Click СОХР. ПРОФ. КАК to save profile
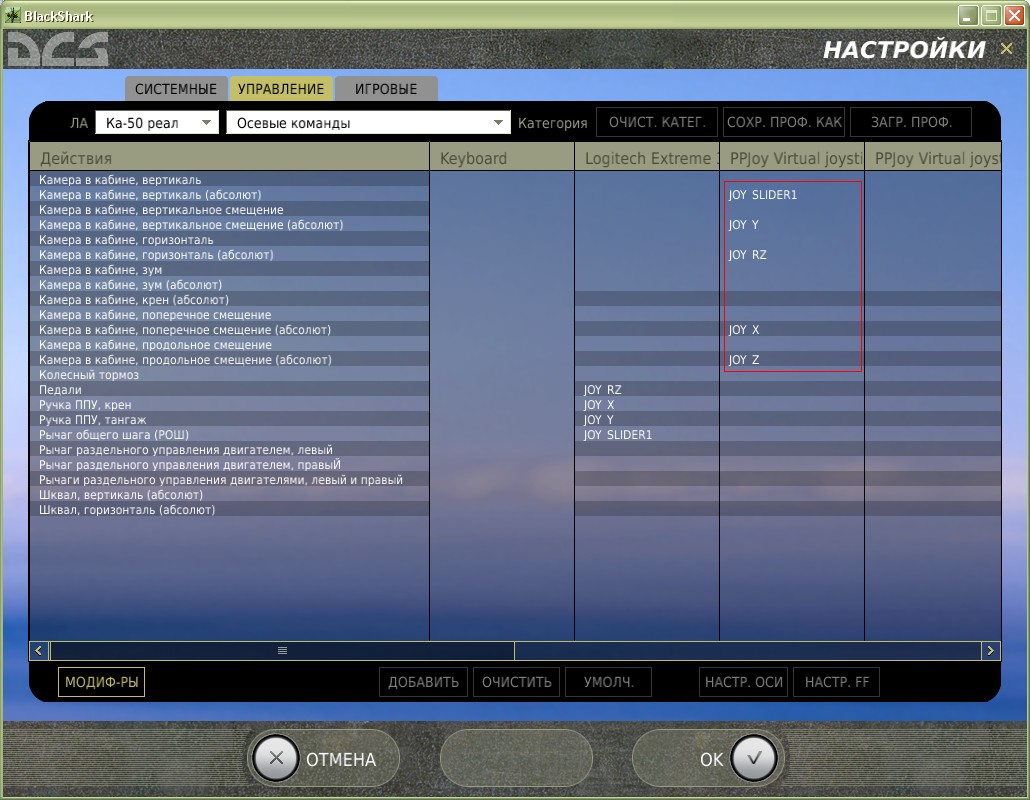This screenshot has height=800, width=1030. pos(784,122)
